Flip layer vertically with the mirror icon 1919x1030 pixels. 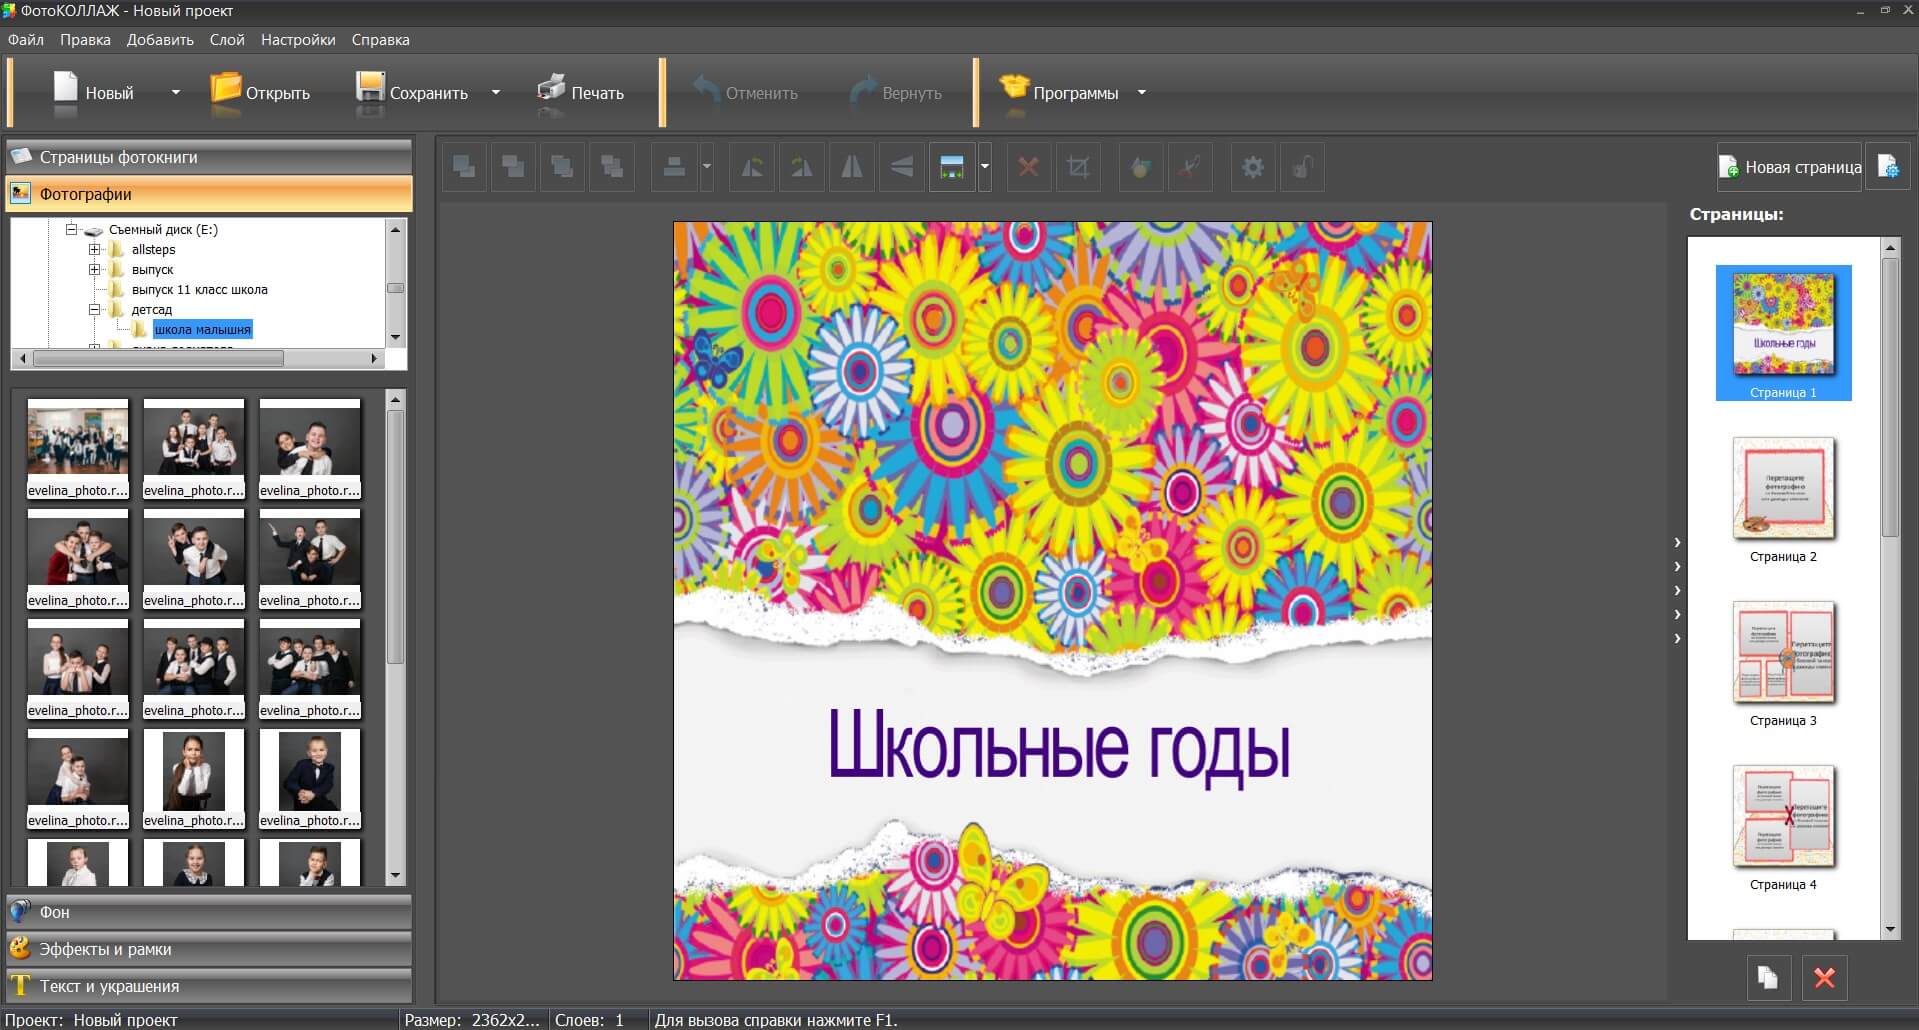coord(902,167)
